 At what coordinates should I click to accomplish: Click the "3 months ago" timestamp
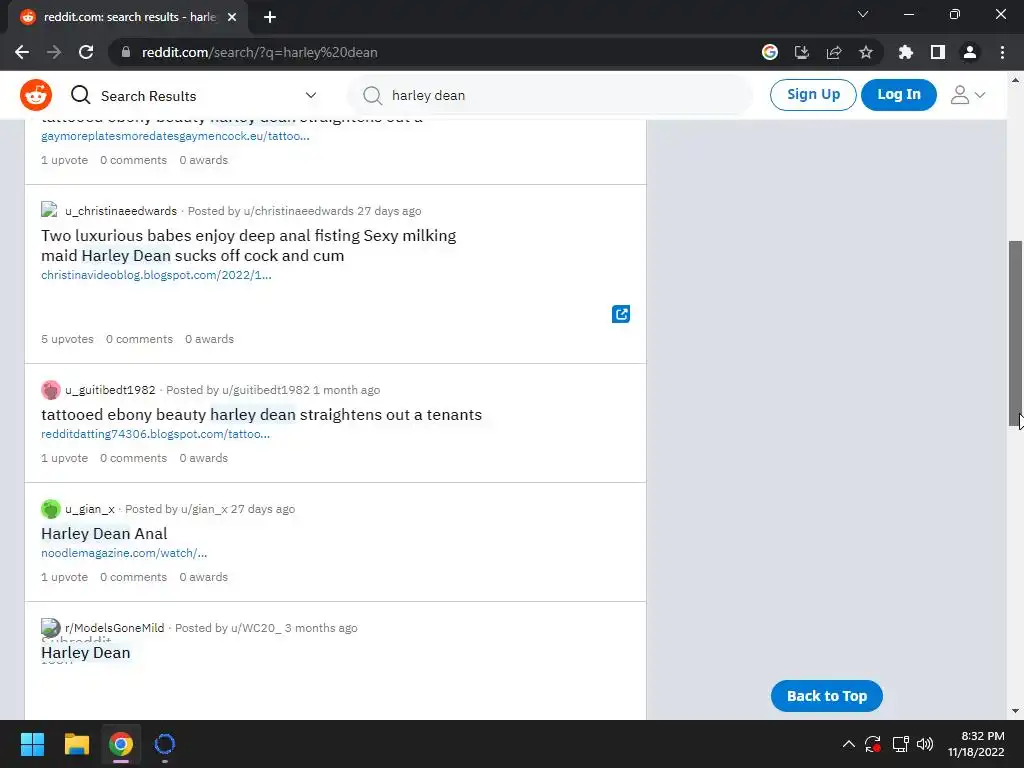pos(321,628)
